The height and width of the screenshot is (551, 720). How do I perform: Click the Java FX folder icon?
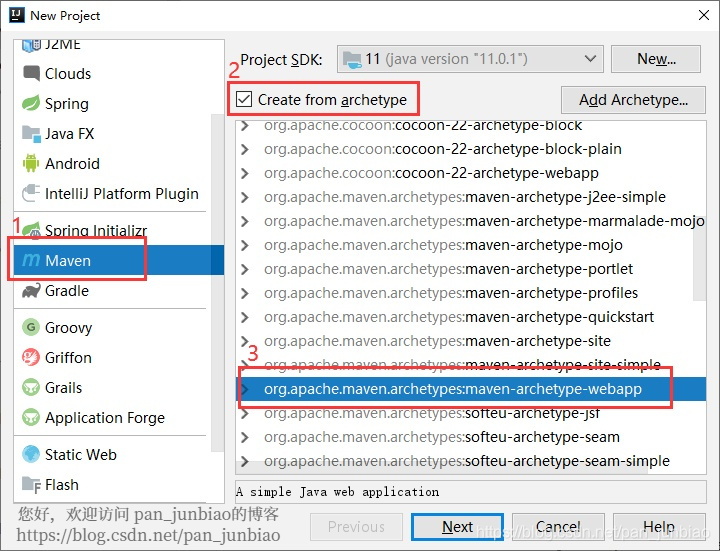[31, 134]
